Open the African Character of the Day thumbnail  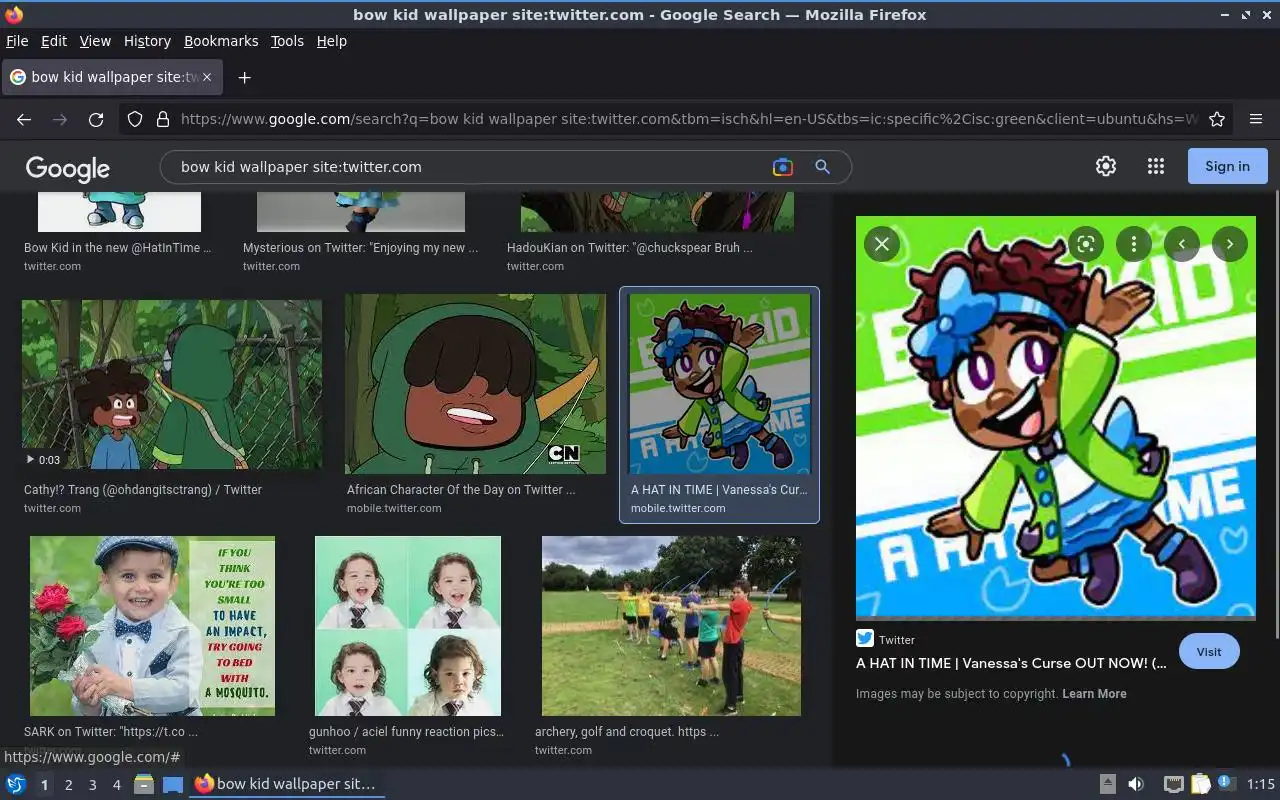point(475,384)
